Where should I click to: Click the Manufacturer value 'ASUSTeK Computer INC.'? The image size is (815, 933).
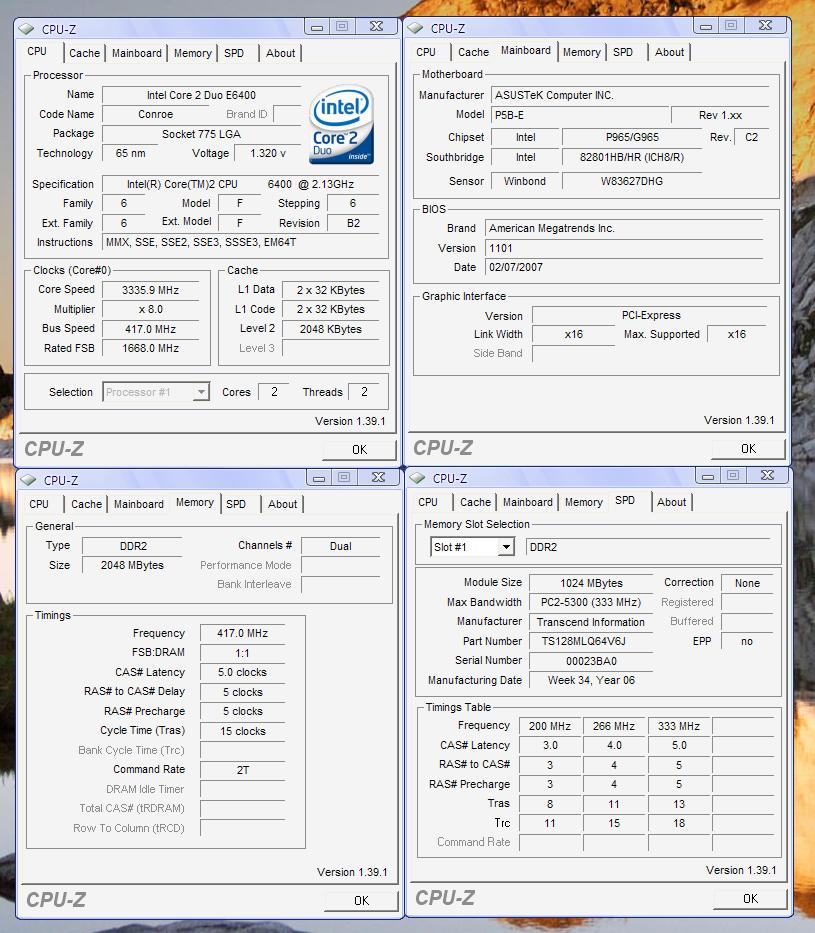pos(630,95)
